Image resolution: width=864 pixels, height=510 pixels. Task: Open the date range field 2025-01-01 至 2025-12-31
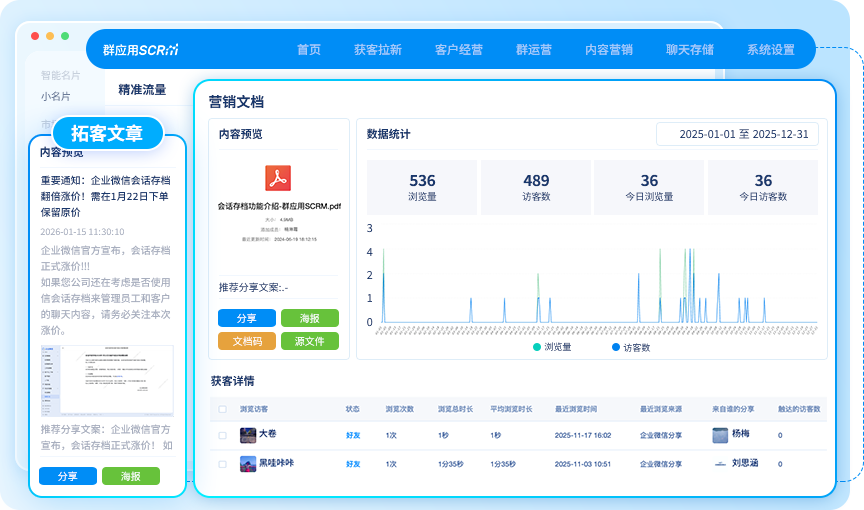coord(737,134)
